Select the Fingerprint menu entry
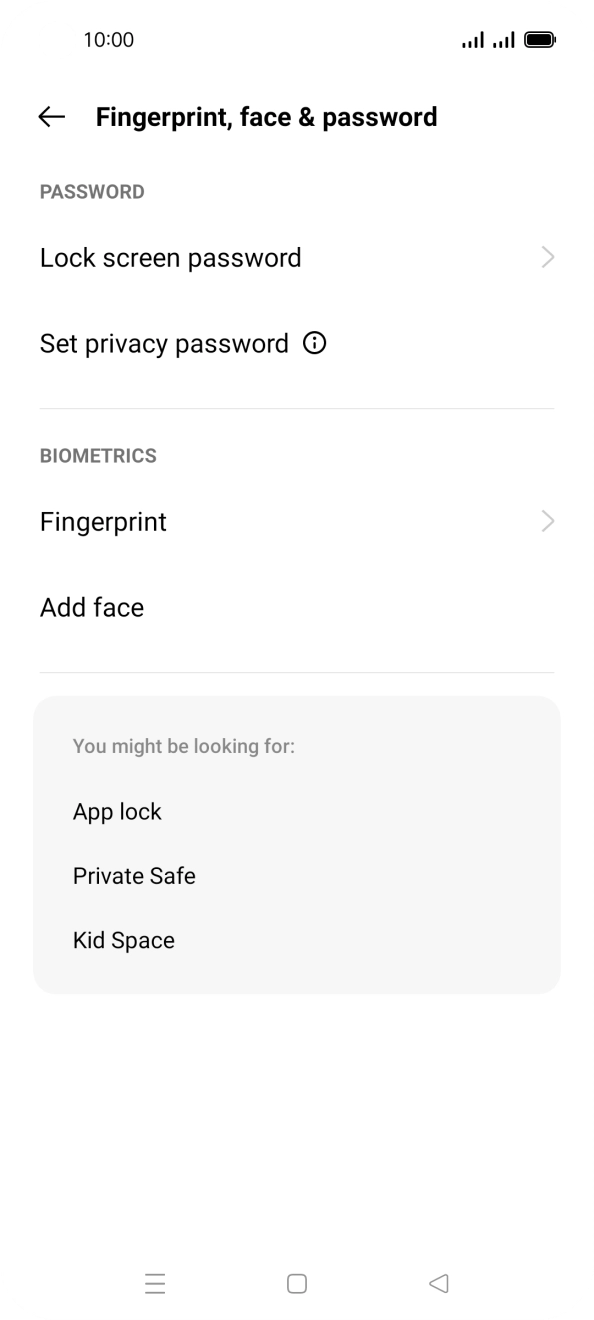The image size is (594, 1320). [x=103, y=521]
